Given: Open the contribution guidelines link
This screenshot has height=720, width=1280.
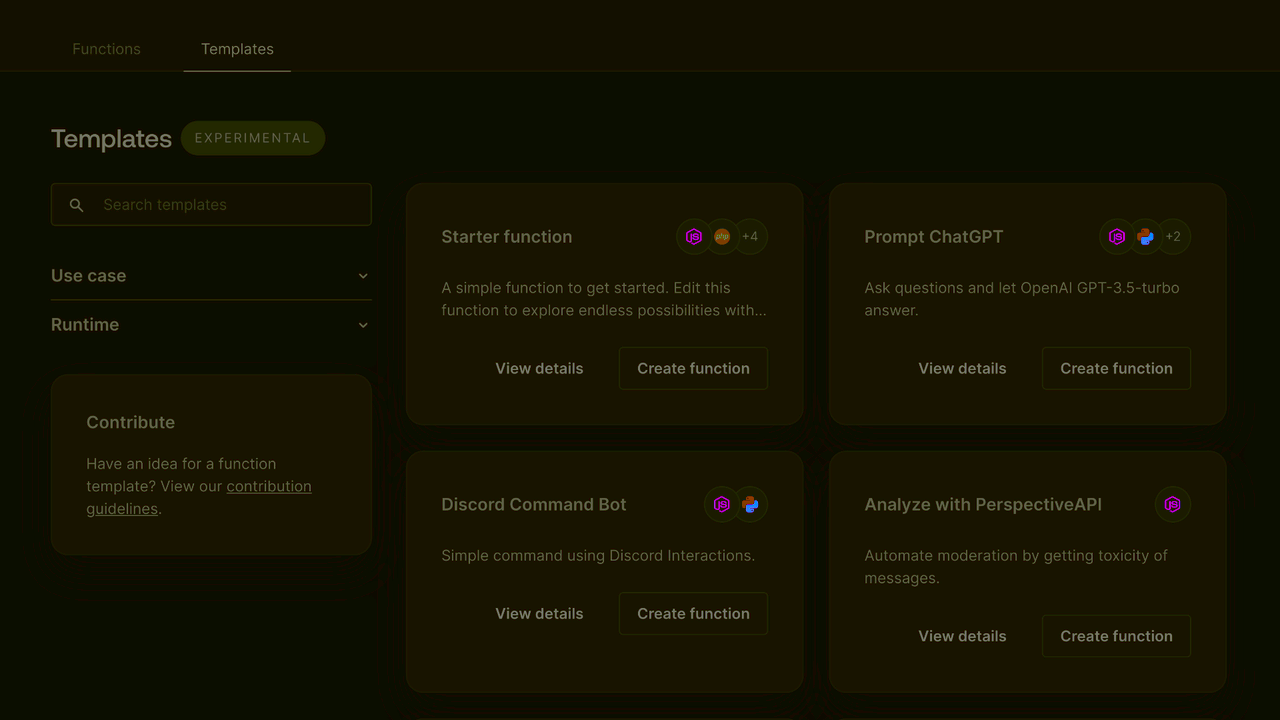Looking at the screenshot, I should pyautogui.click(x=269, y=486).
